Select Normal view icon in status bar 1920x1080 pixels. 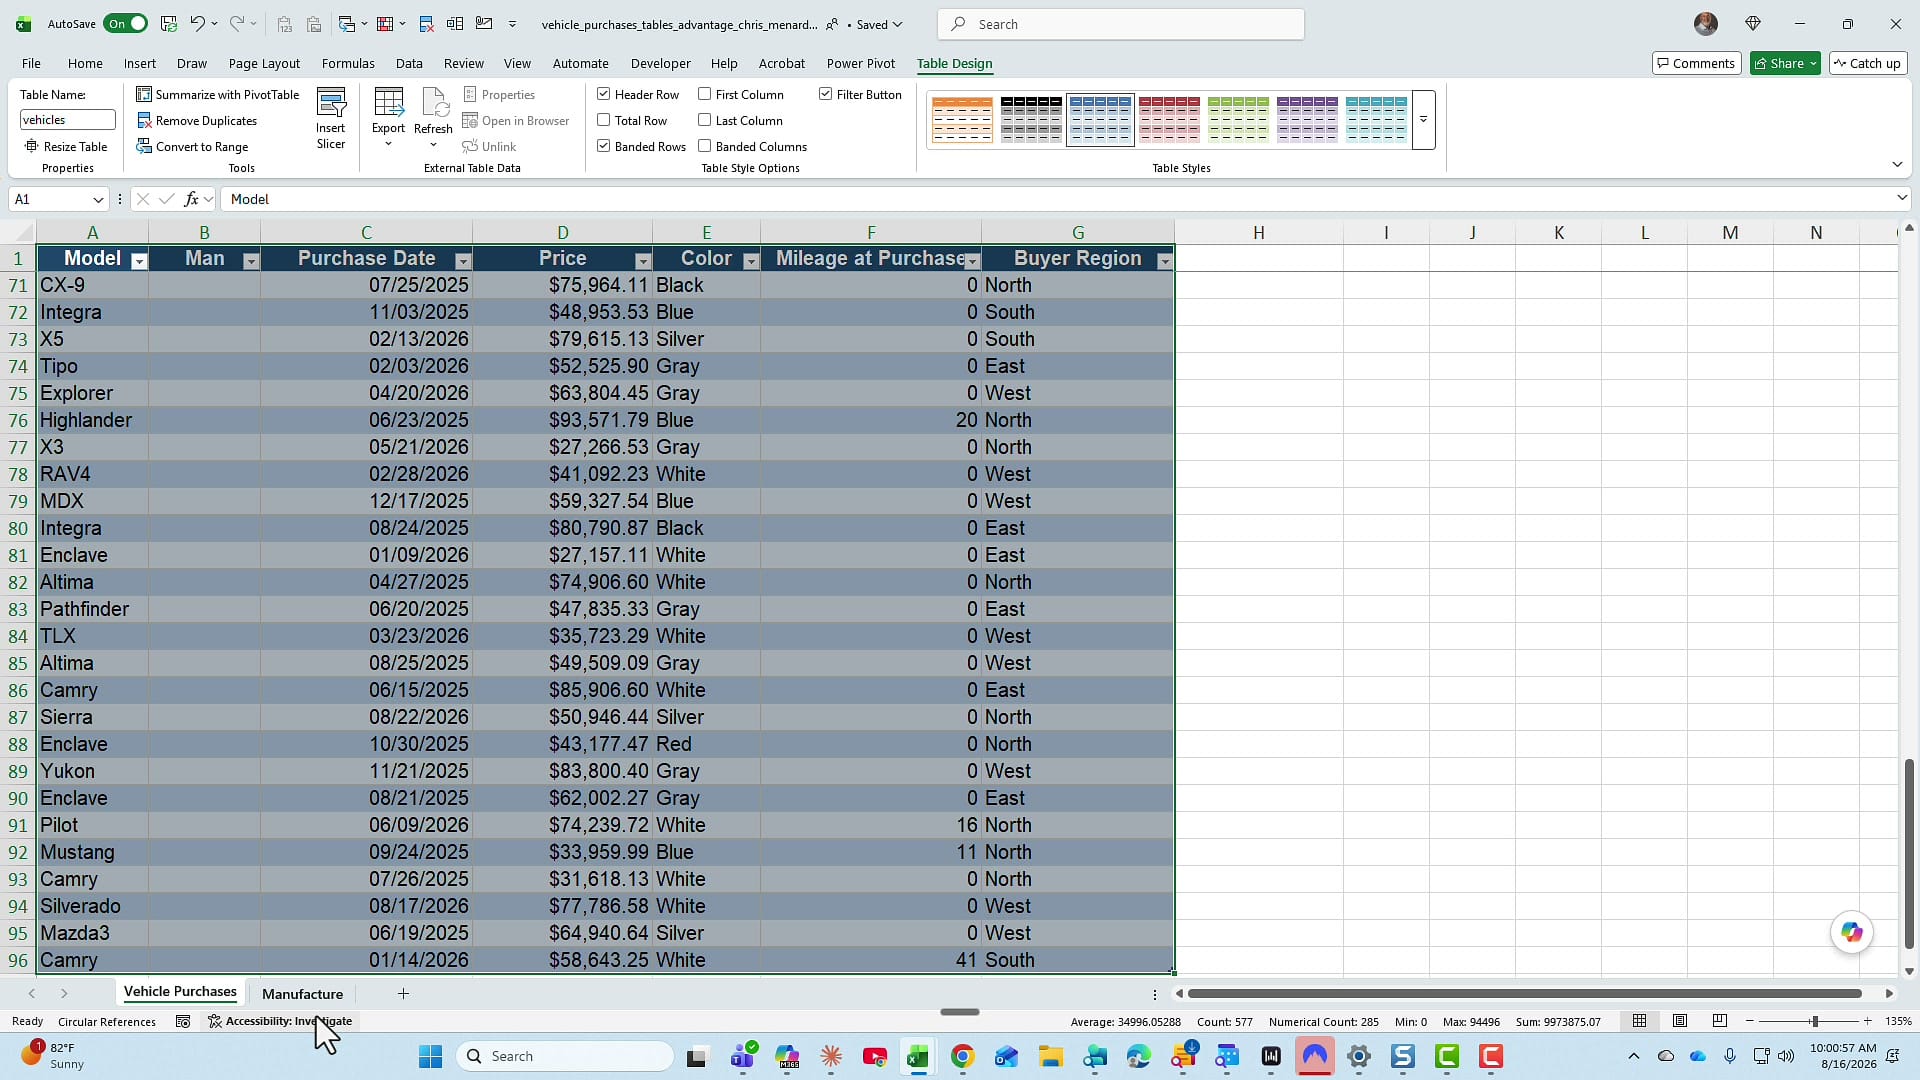click(1640, 1021)
